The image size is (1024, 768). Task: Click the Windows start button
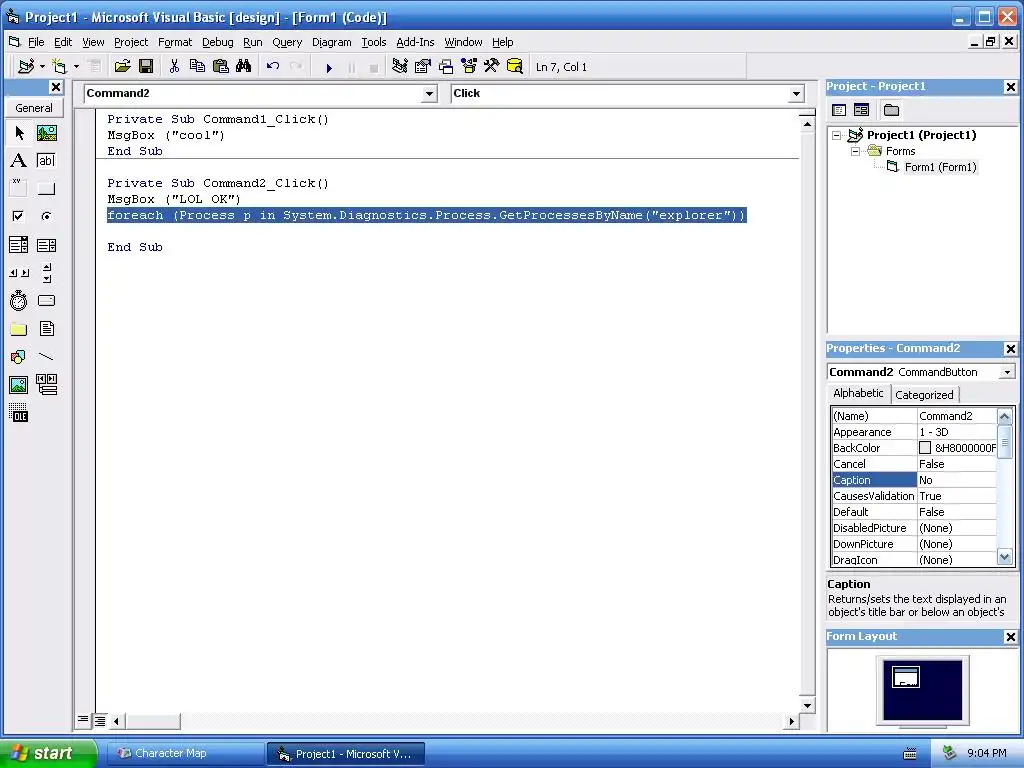click(48, 754)
